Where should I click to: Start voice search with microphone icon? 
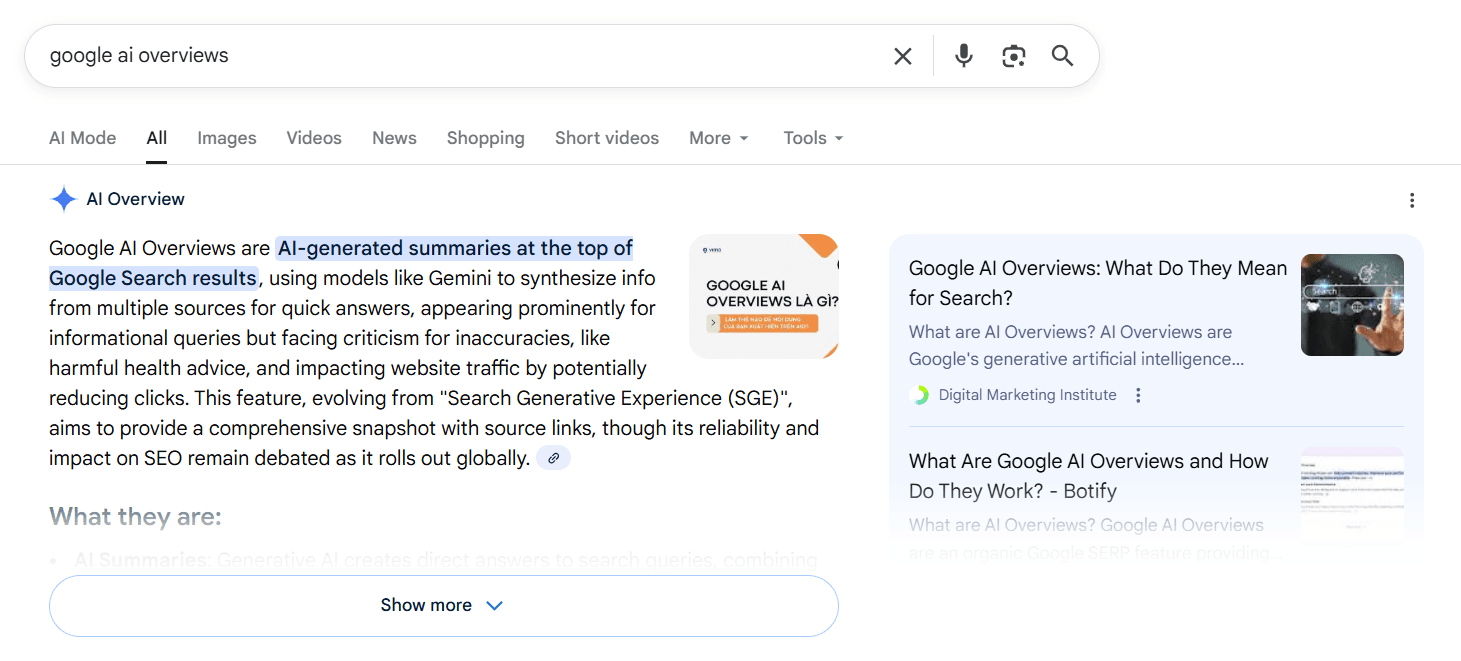tap(963, 56)
